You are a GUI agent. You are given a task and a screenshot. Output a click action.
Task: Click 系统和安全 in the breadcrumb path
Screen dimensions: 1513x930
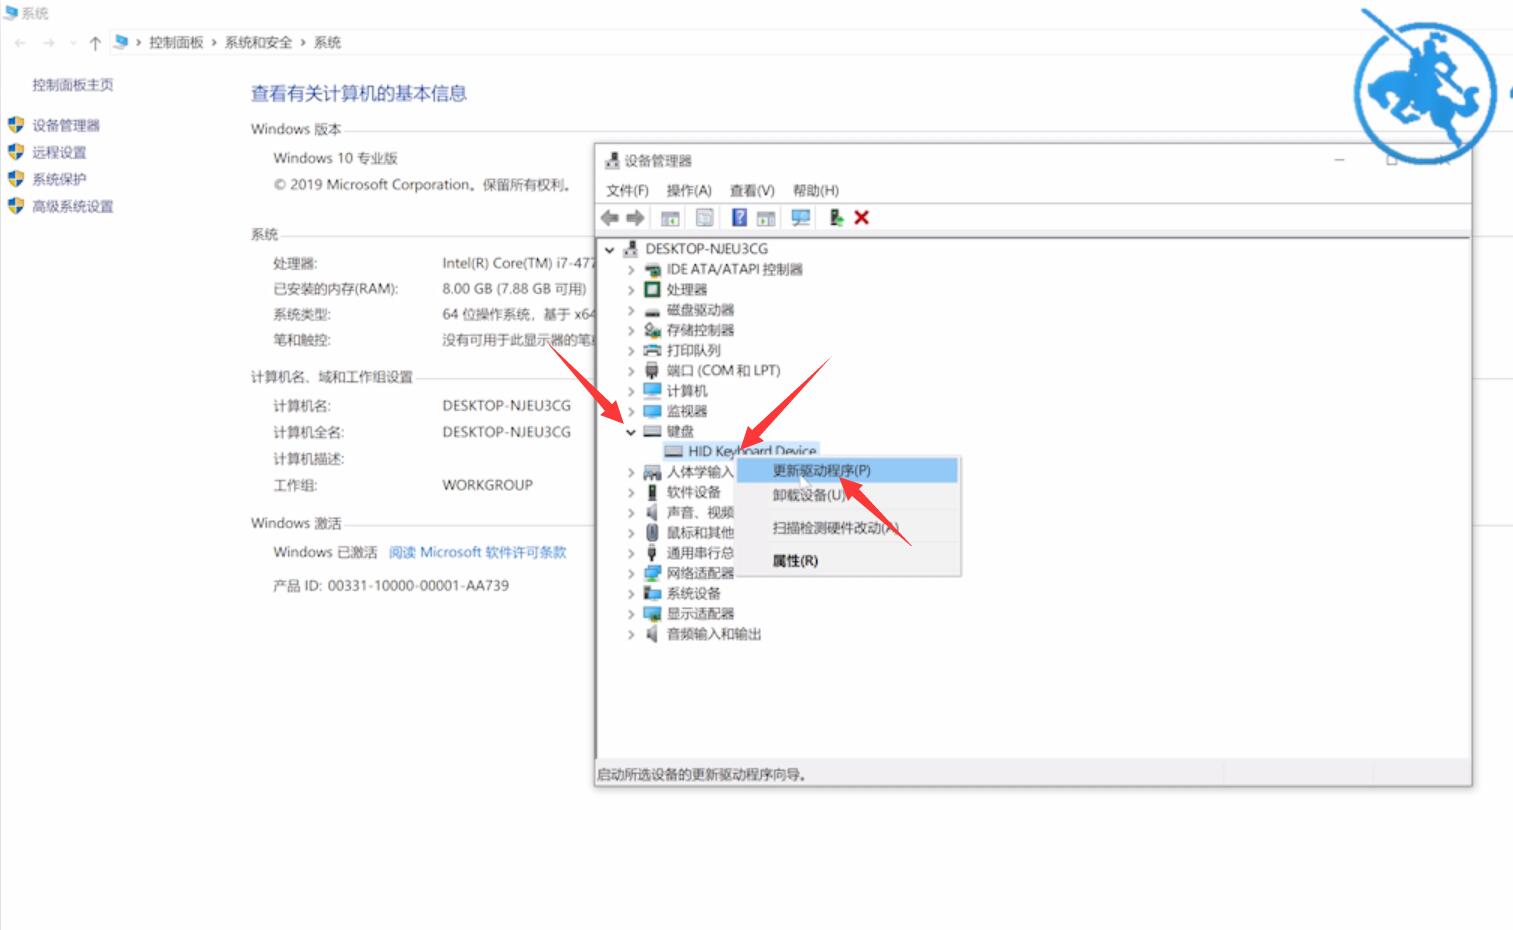(x=259, y=43)
